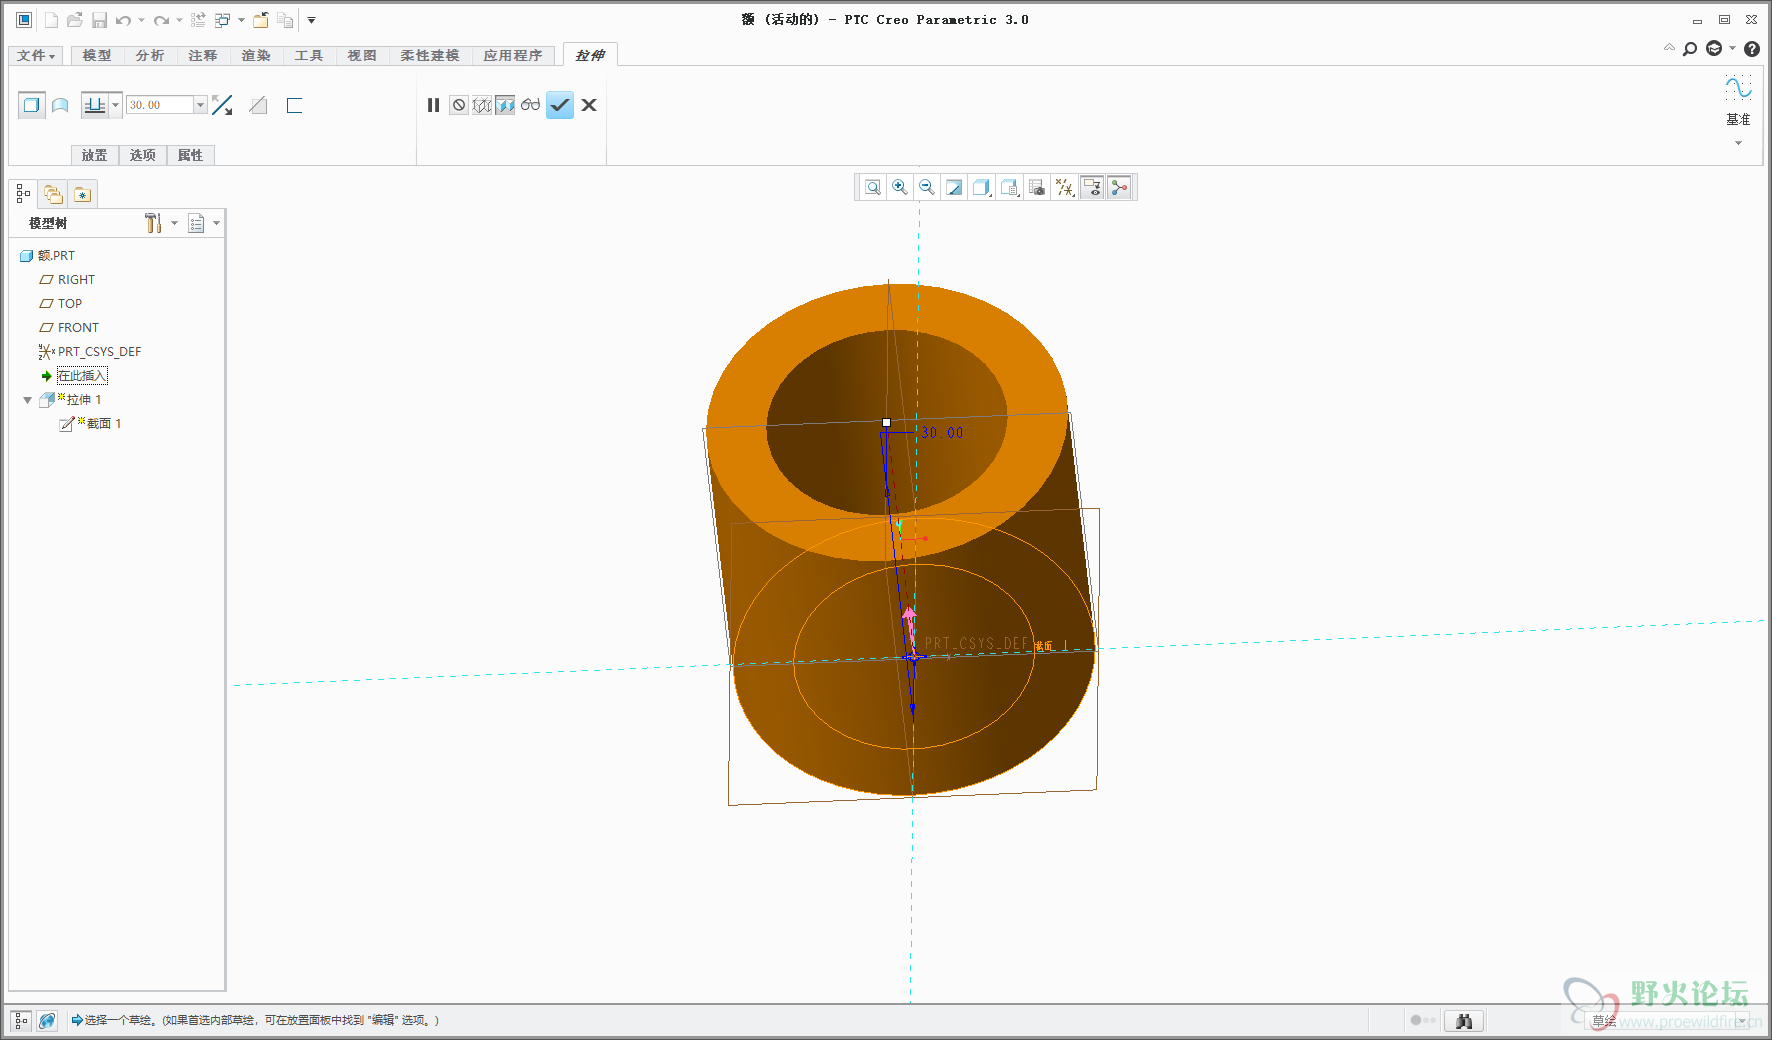Viewport: 1772px width, 1040px height.
Task: Click the Close window folder icon
Action: 261,20
